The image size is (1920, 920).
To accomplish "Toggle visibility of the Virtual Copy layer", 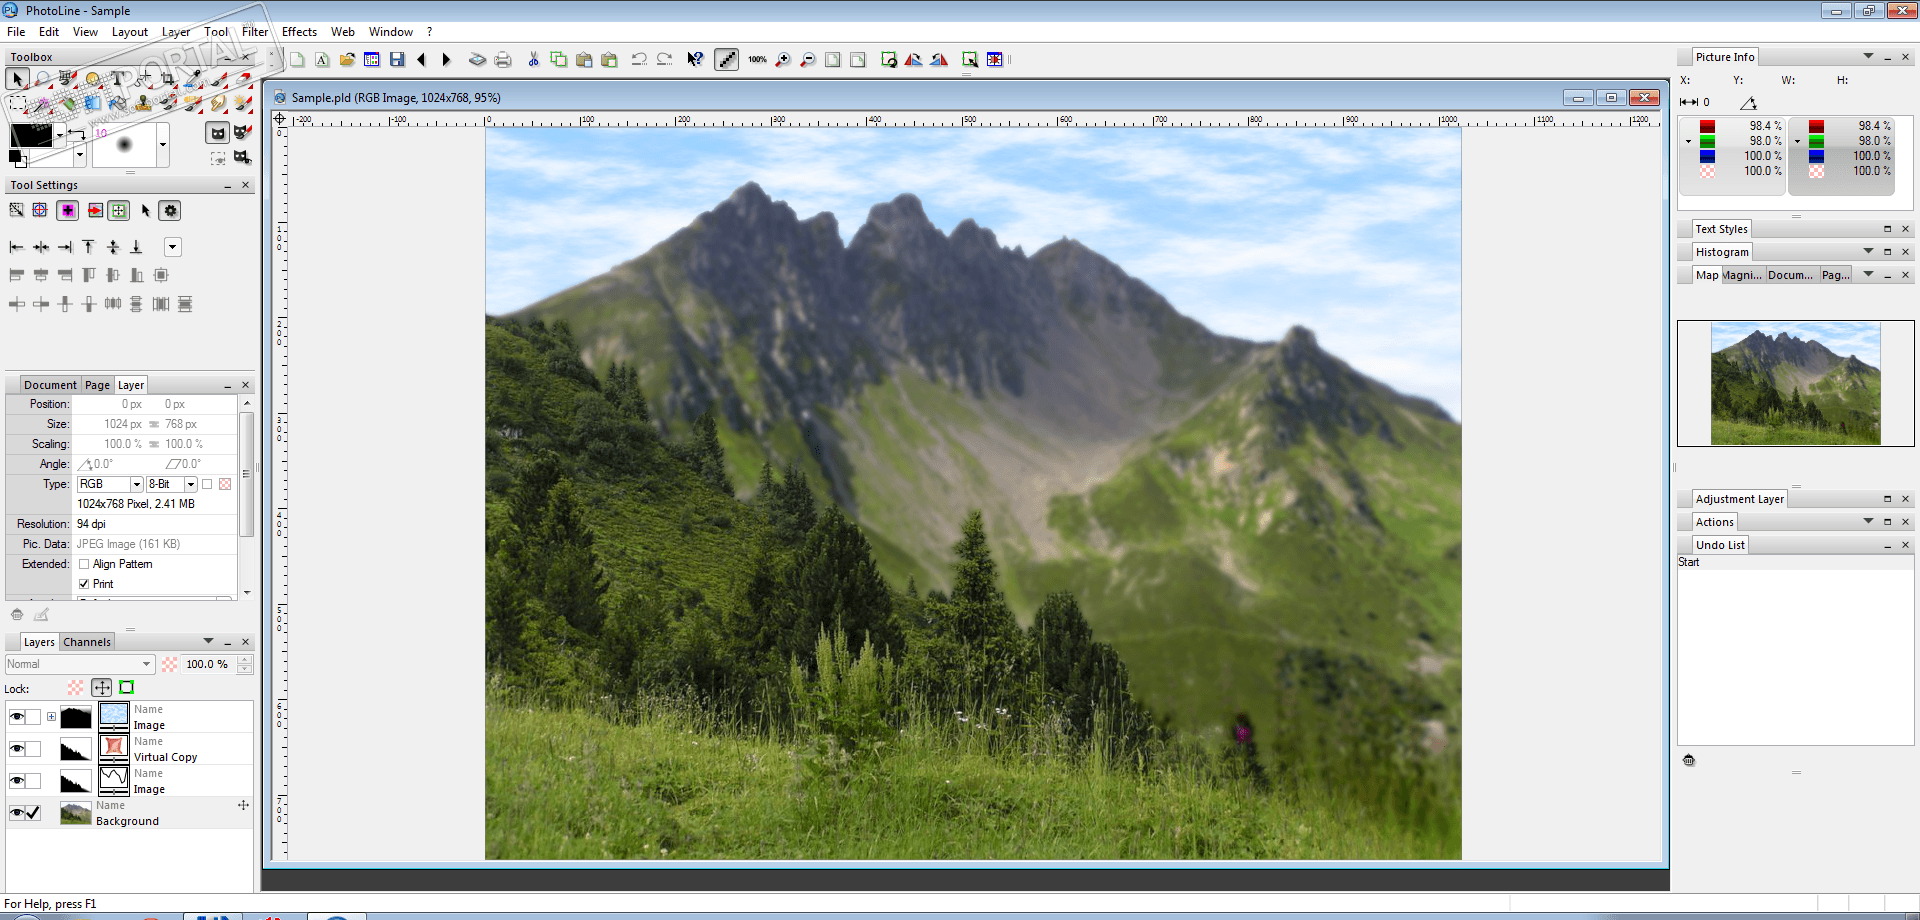I will coord(17,749).
